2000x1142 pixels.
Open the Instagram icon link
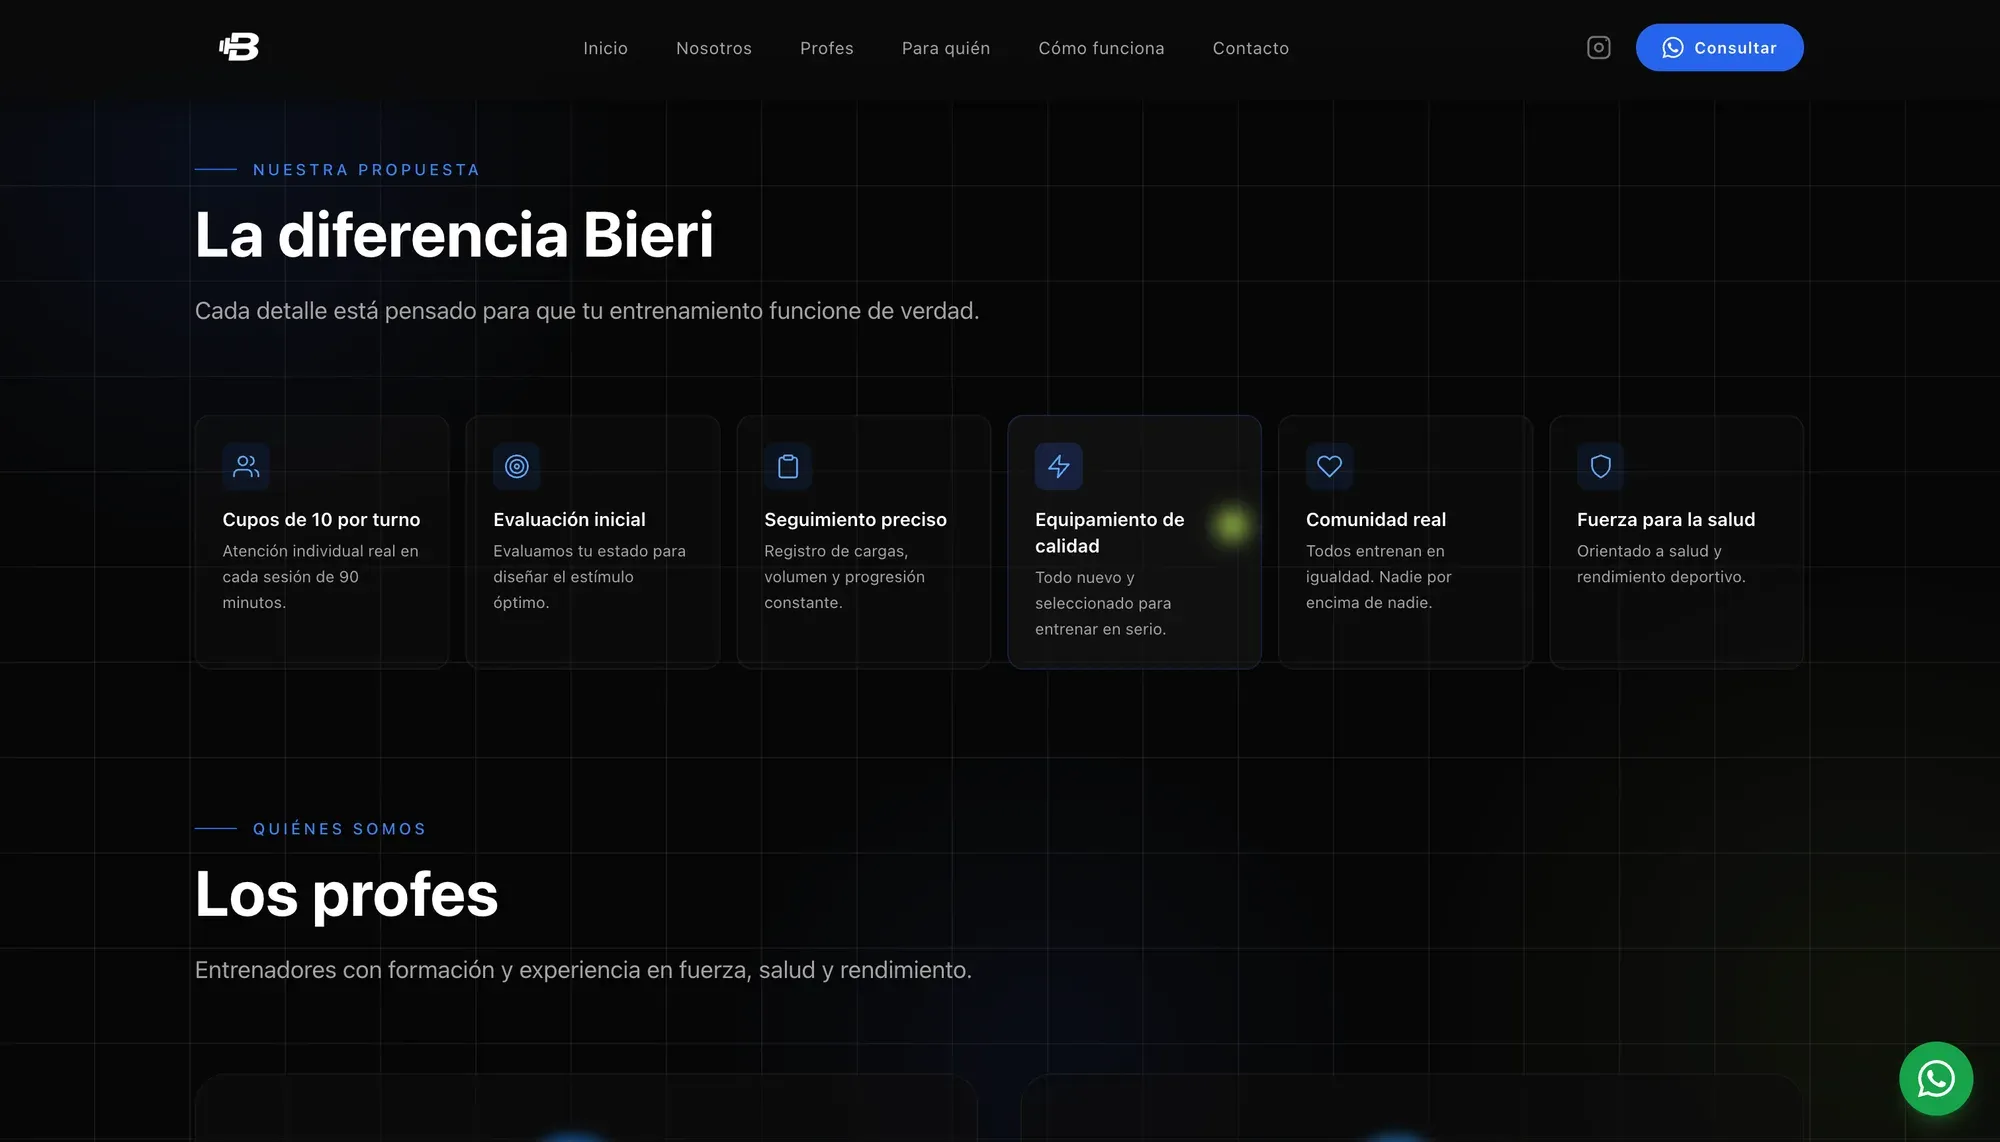click(1598, 47)
